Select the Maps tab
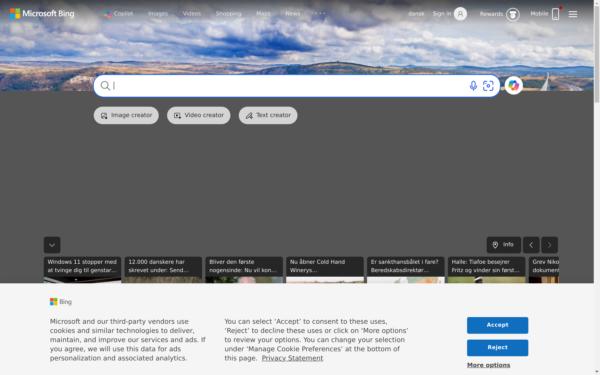 click(263, 14)
